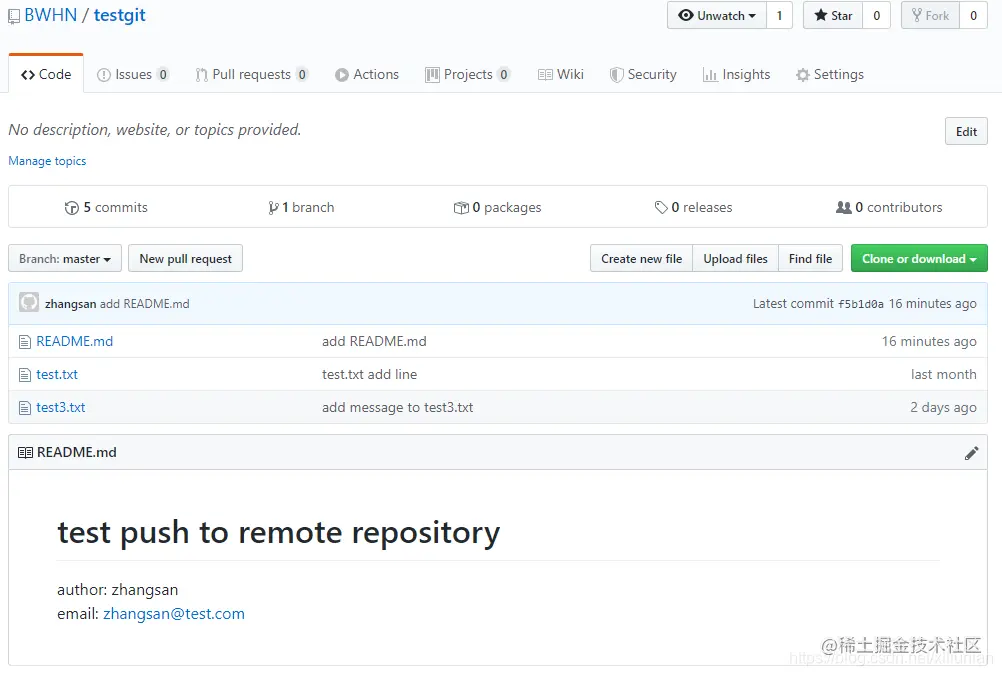Switch to the Issues tab
Screen dimensions: 1002x676
(x=132, y=75)
